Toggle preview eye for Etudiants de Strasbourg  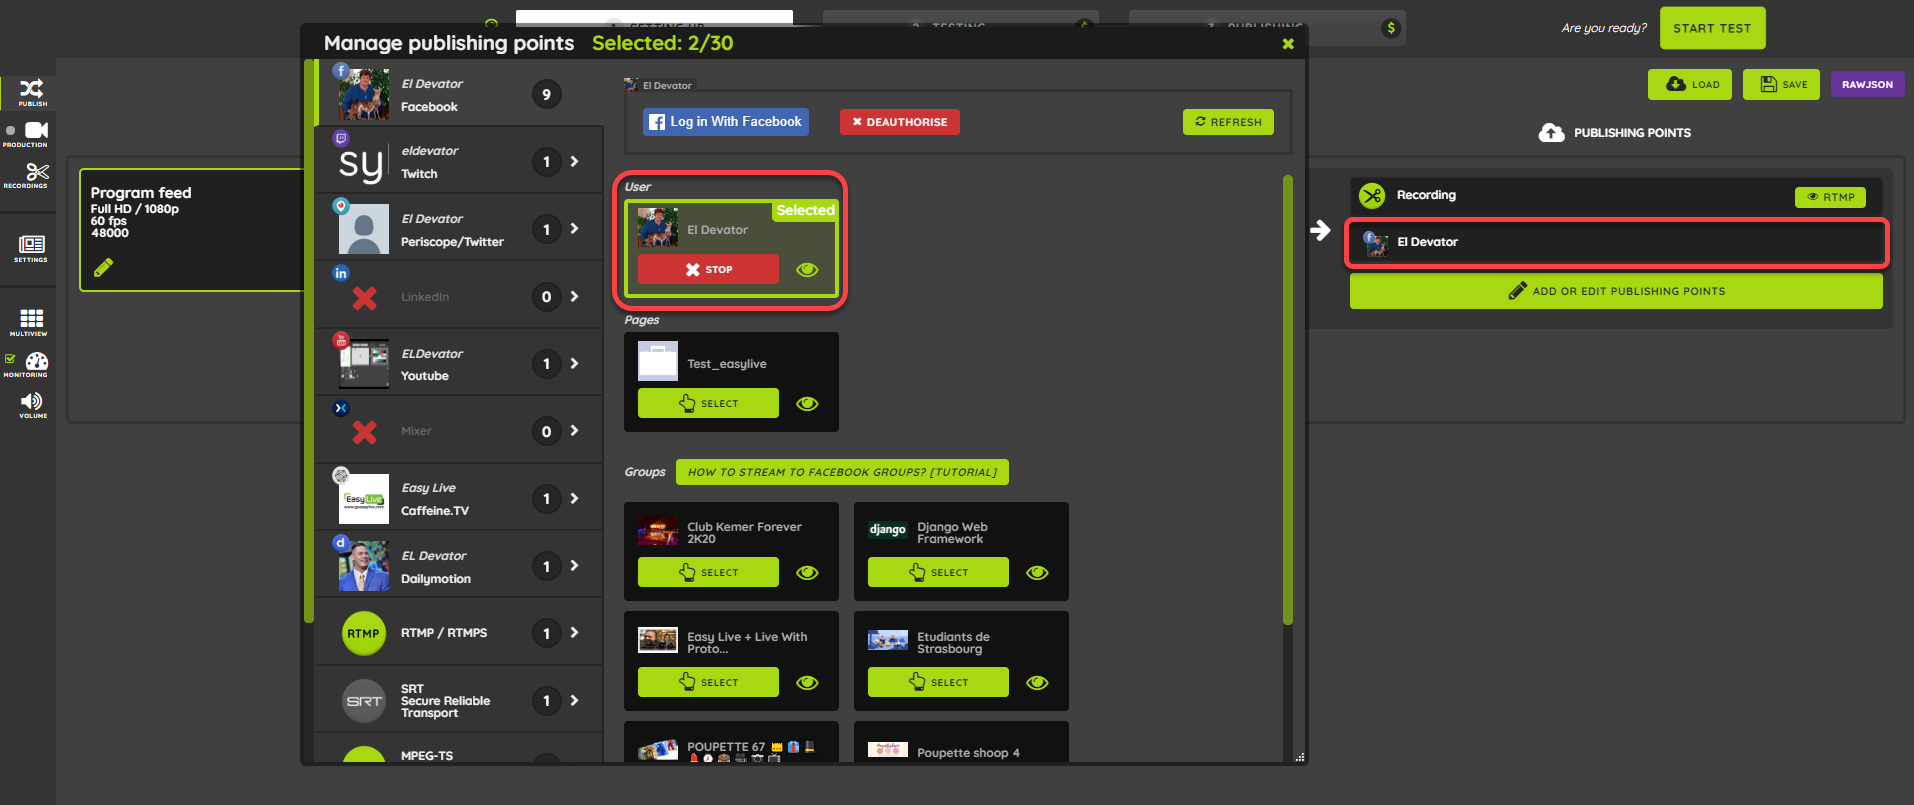[x=1037, y=683]
